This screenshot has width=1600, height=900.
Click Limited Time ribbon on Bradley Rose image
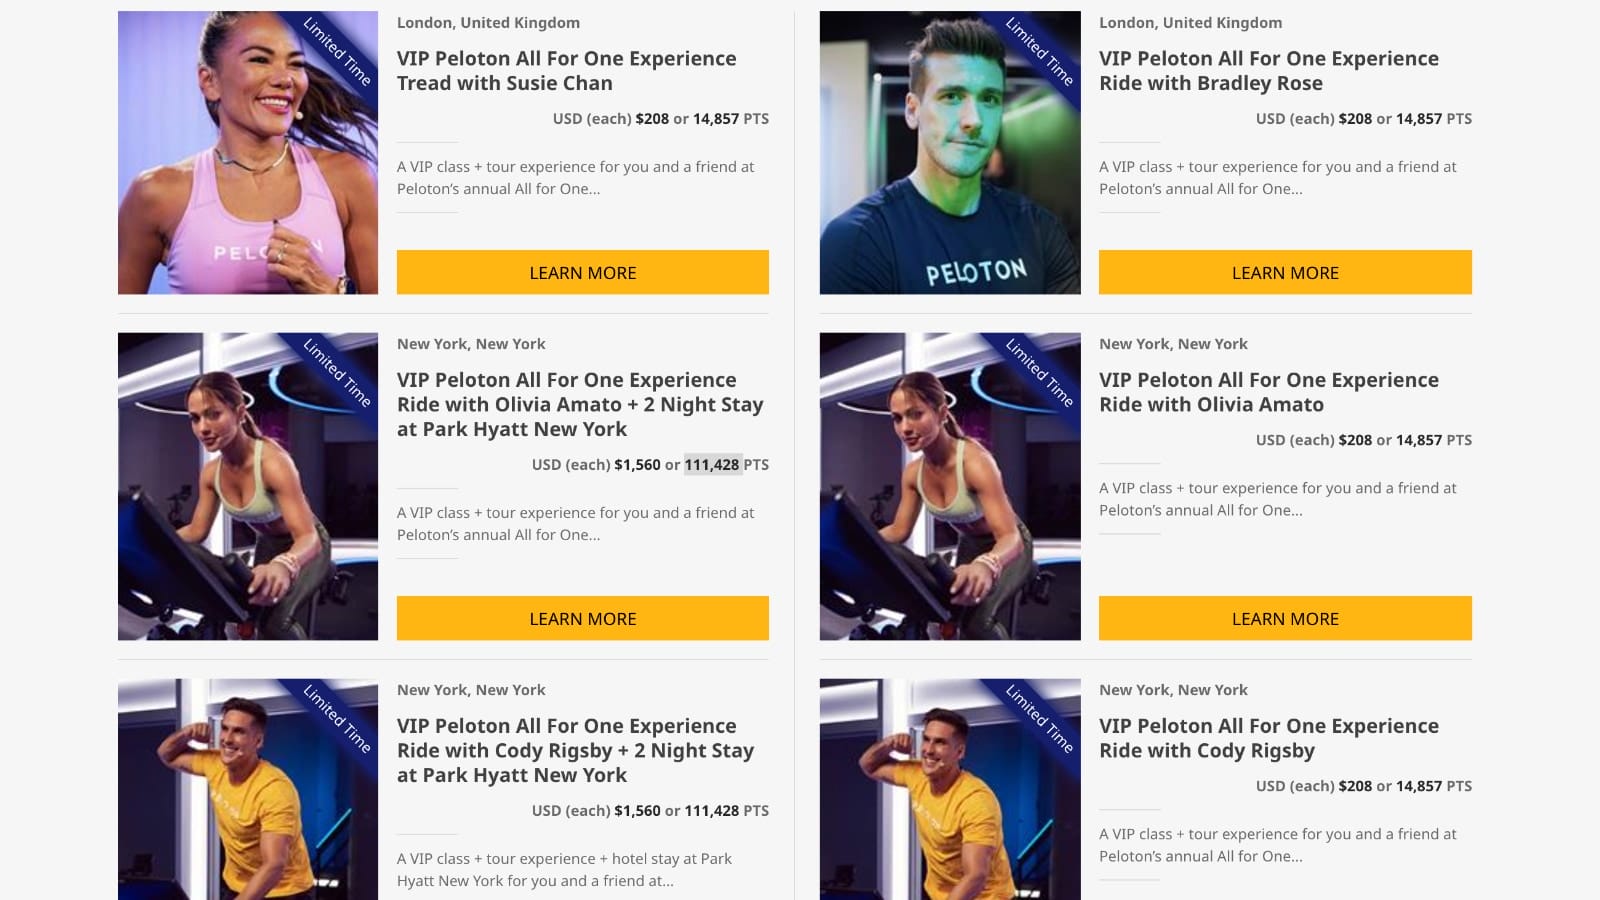coord(1040,52)
